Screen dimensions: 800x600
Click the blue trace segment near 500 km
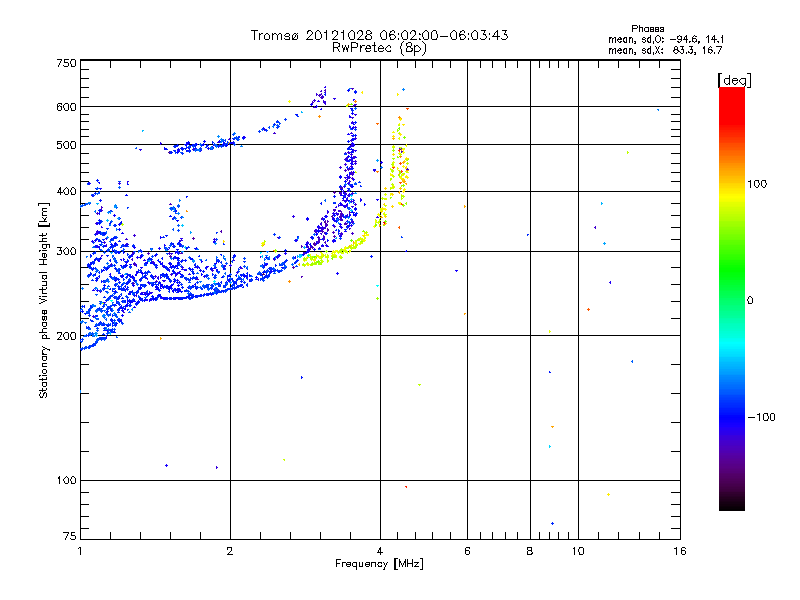(x=204, y=145)
